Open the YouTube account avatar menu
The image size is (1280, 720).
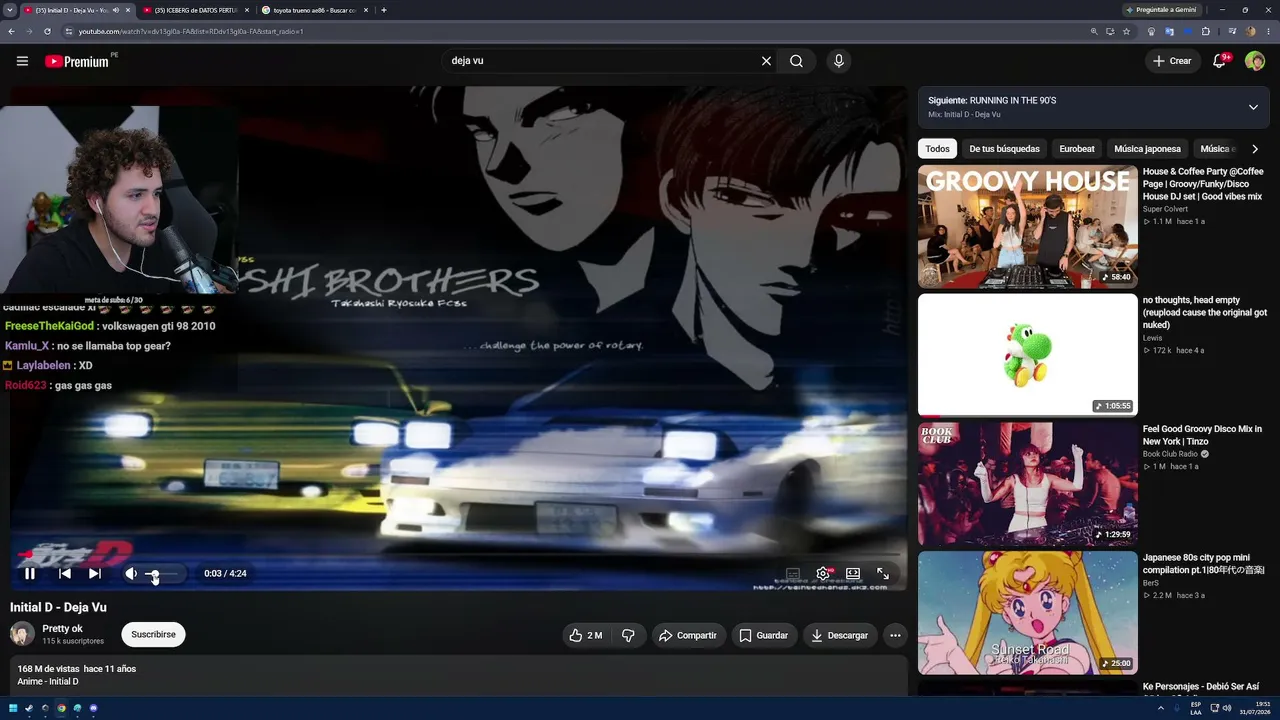point(1255,61)
